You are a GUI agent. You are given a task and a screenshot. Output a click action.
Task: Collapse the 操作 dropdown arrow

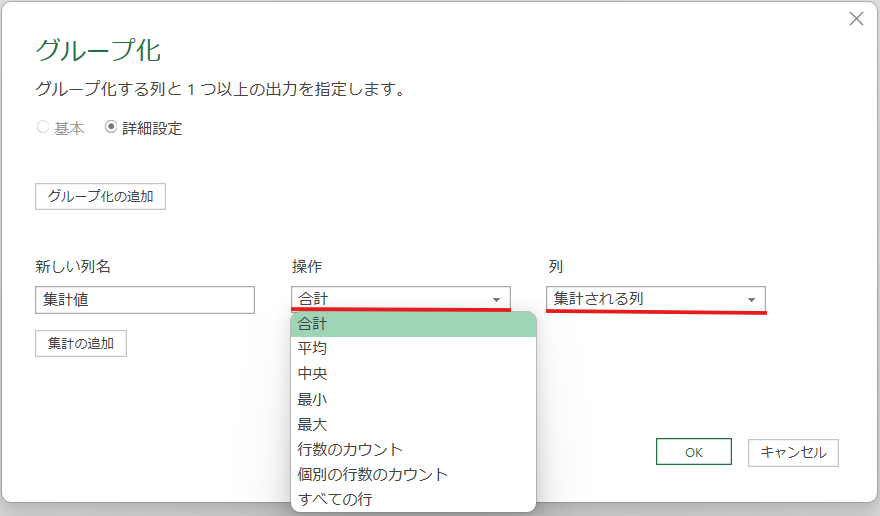[x=496, y=299]
